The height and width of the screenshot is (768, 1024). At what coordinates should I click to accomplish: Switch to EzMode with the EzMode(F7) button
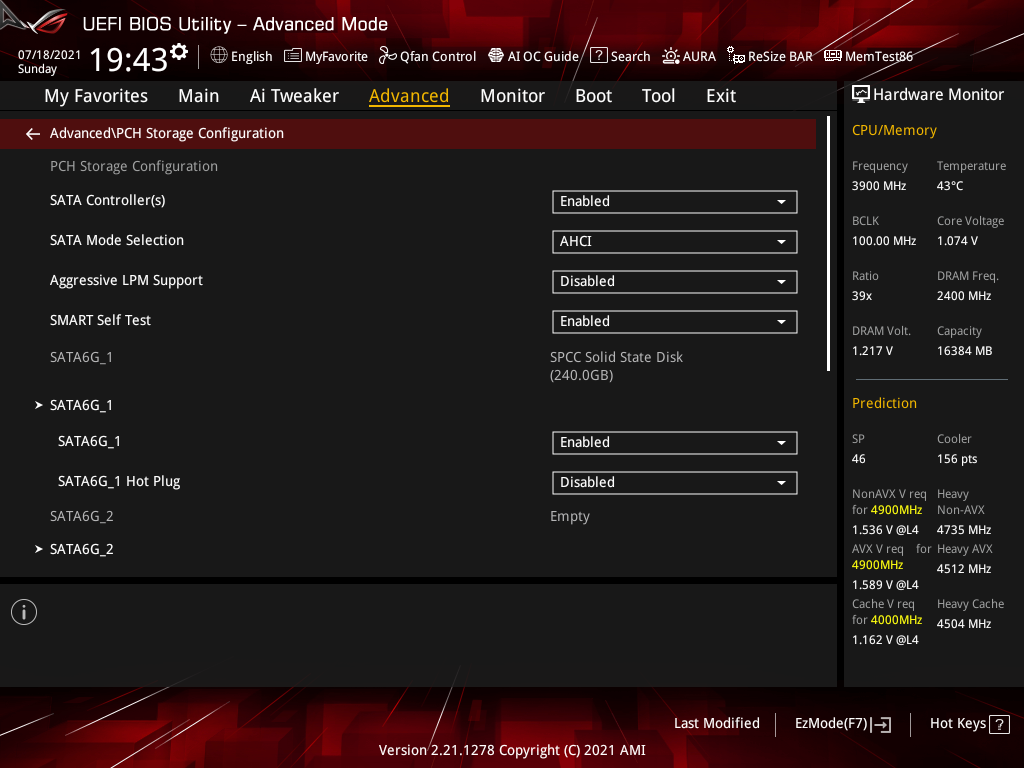[842, 723]
